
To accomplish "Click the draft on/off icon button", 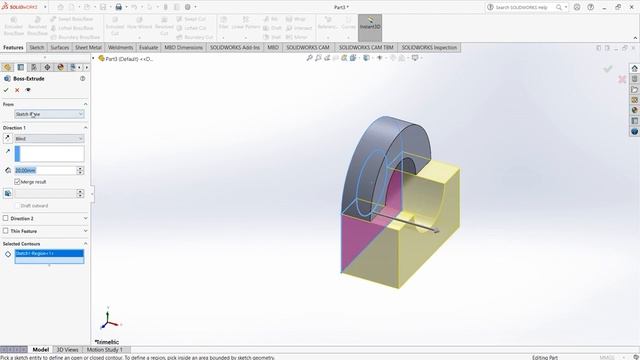I will 8,193.
